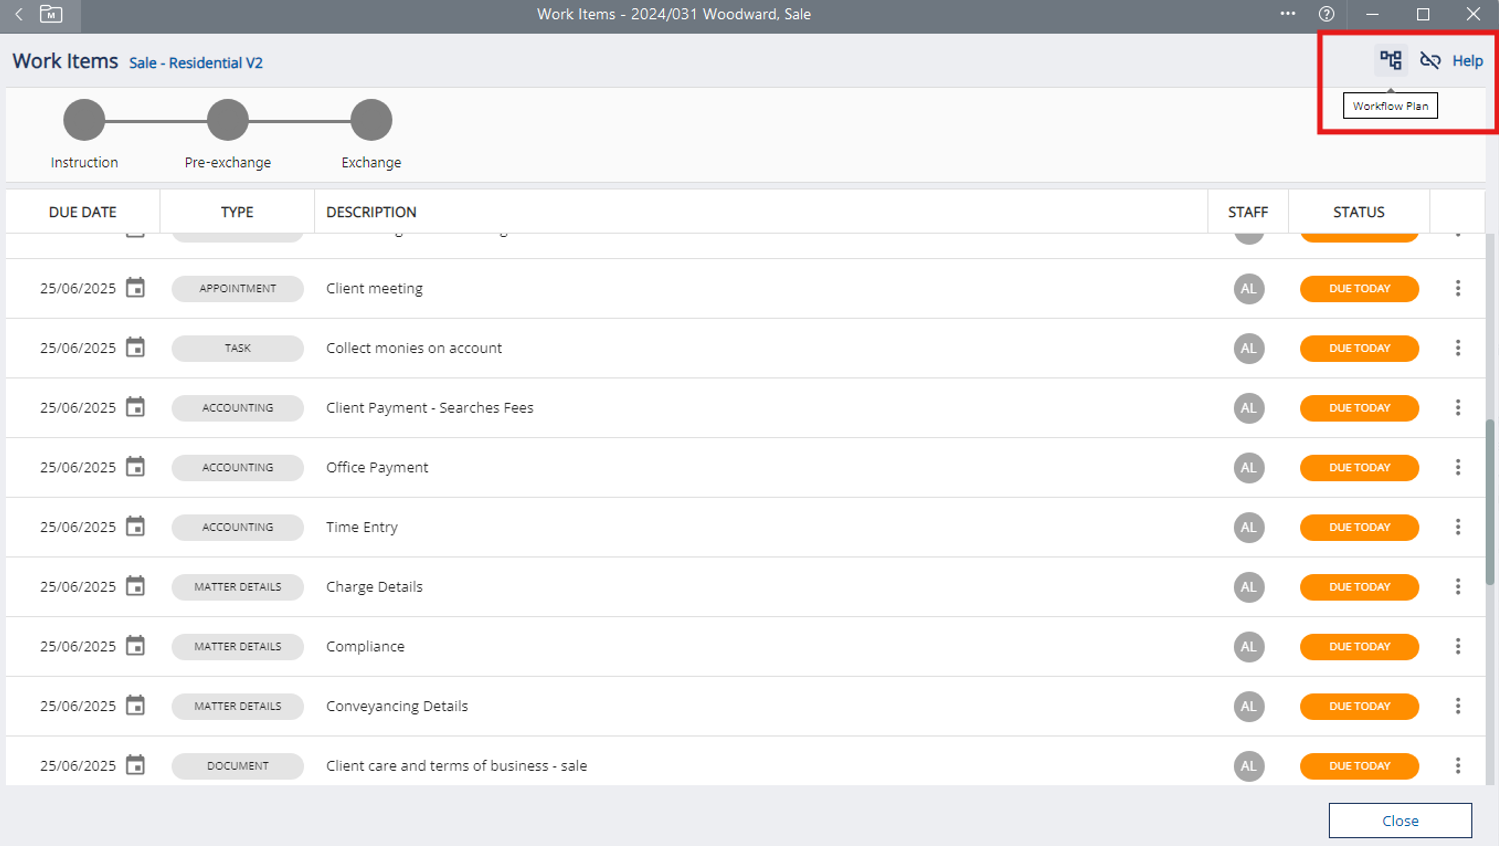Open the help question mark icon
The image size is (1499, 846).
[1326, 14]
